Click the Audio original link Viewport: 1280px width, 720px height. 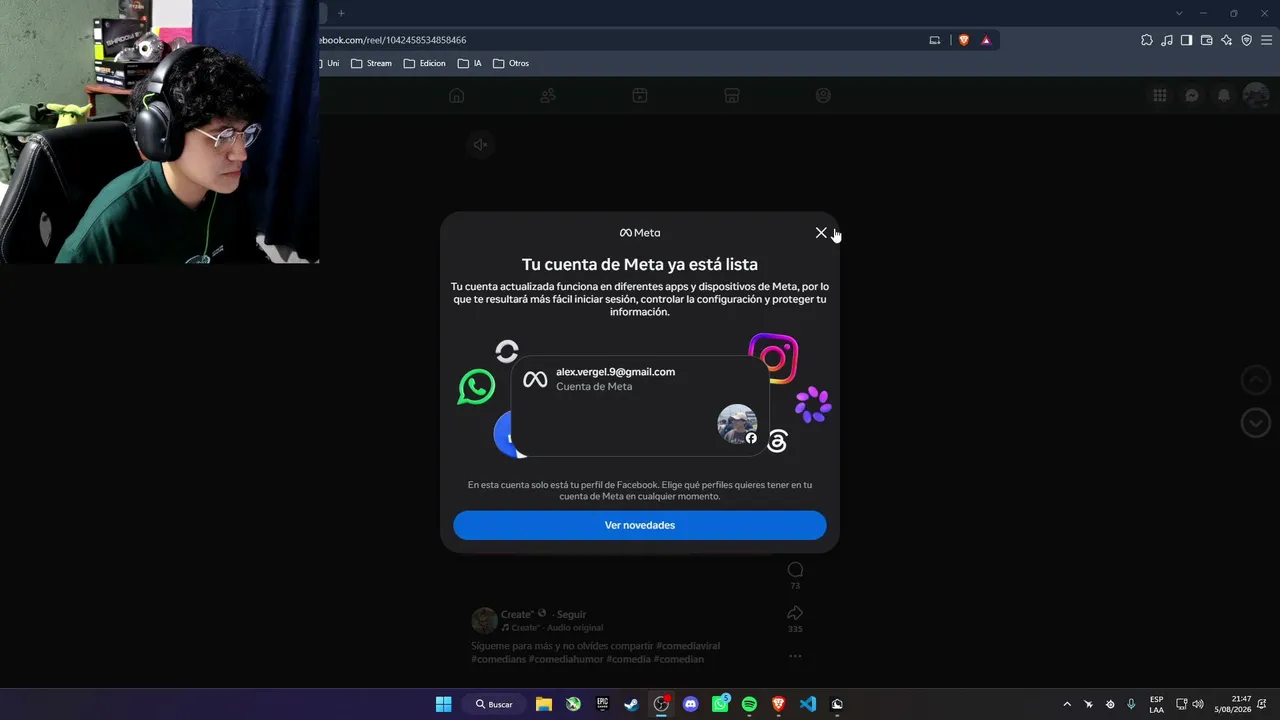point(575,628)
